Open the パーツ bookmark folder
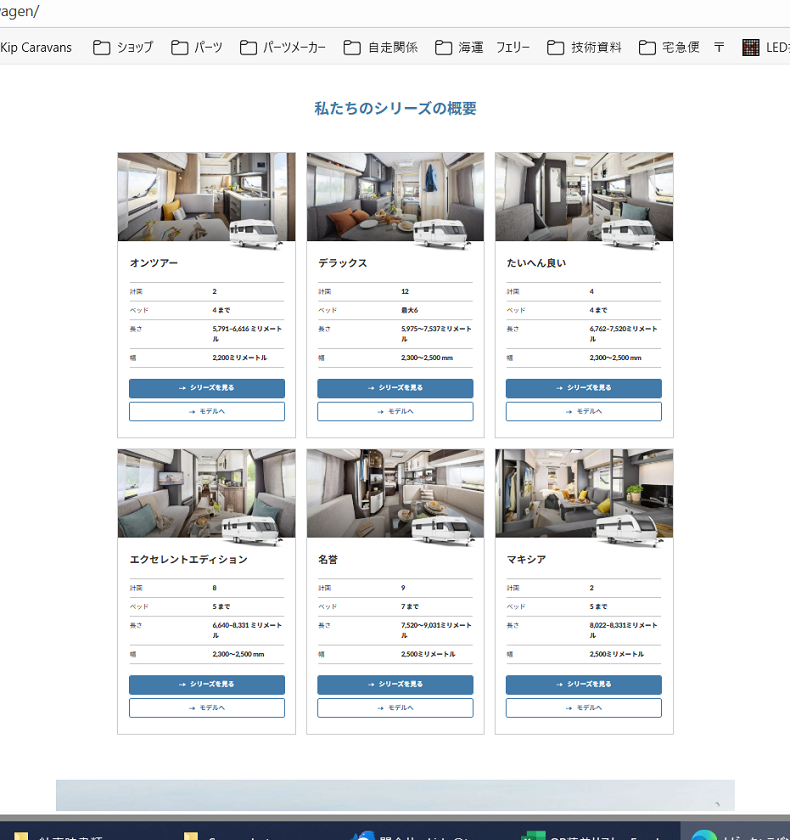Screen dimensions: 790x840 point(197,48)
